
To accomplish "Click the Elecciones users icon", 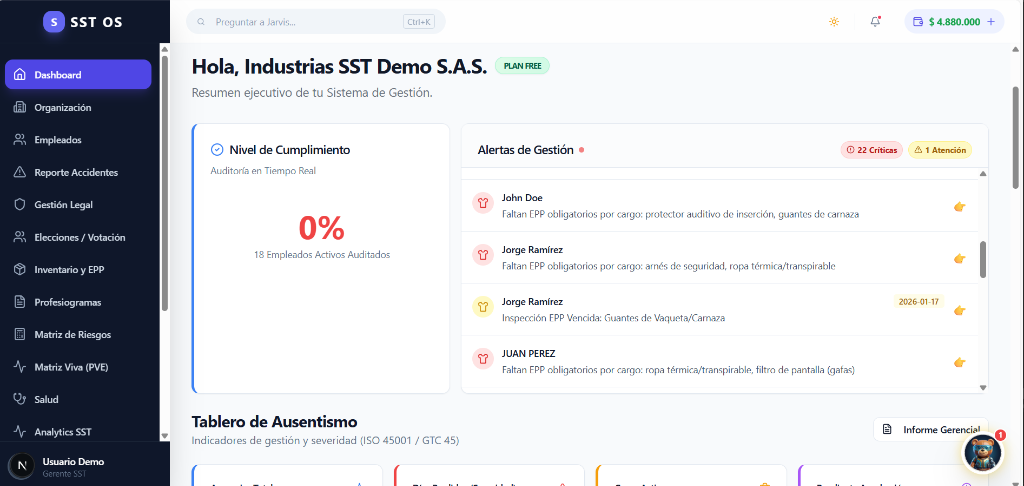I will pyautogui.click(x=20, y=237).
